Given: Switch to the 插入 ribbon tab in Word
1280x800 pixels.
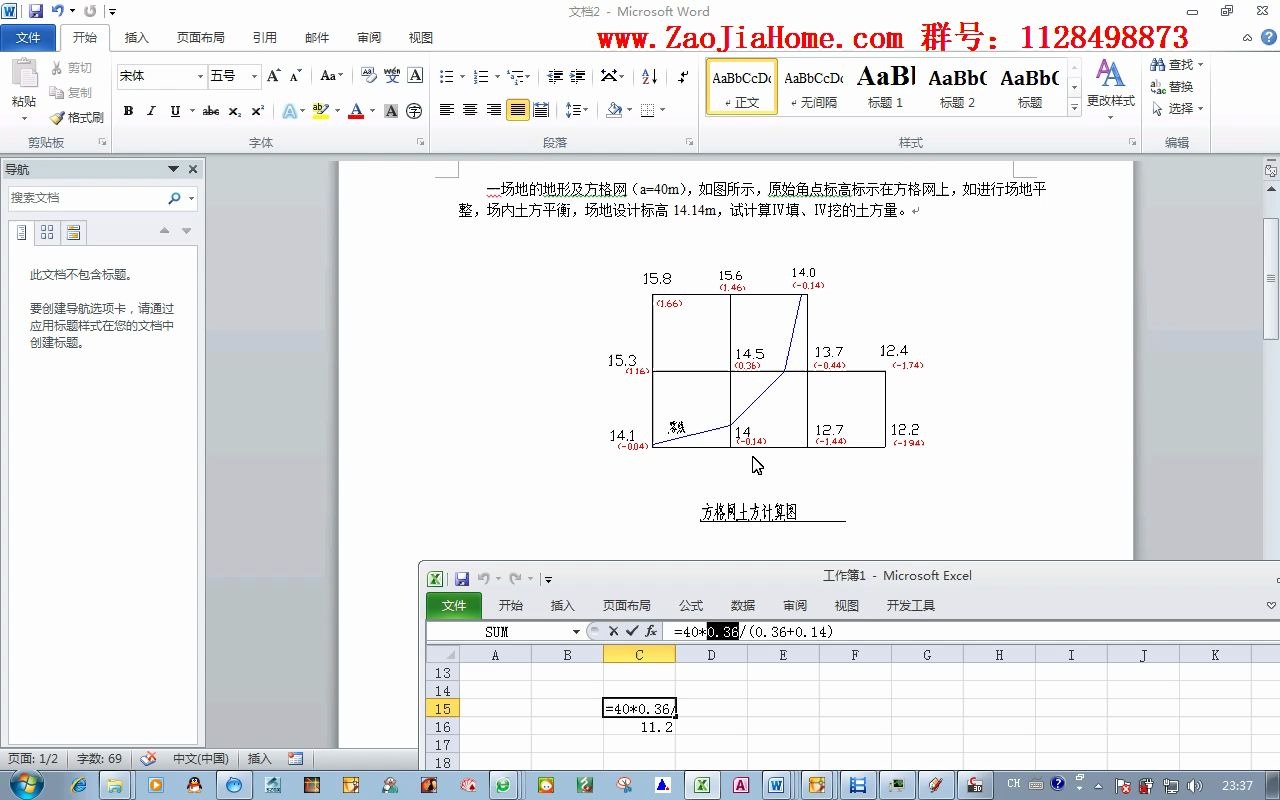Looking at the screenshot, I should [136, 37].
